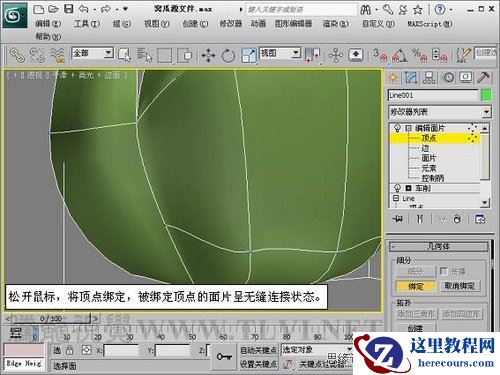Image resolution: width=500 pixels, height=375 pixels.
Task: Save the scene with the floppy disk icon
Action: (68, 9)
